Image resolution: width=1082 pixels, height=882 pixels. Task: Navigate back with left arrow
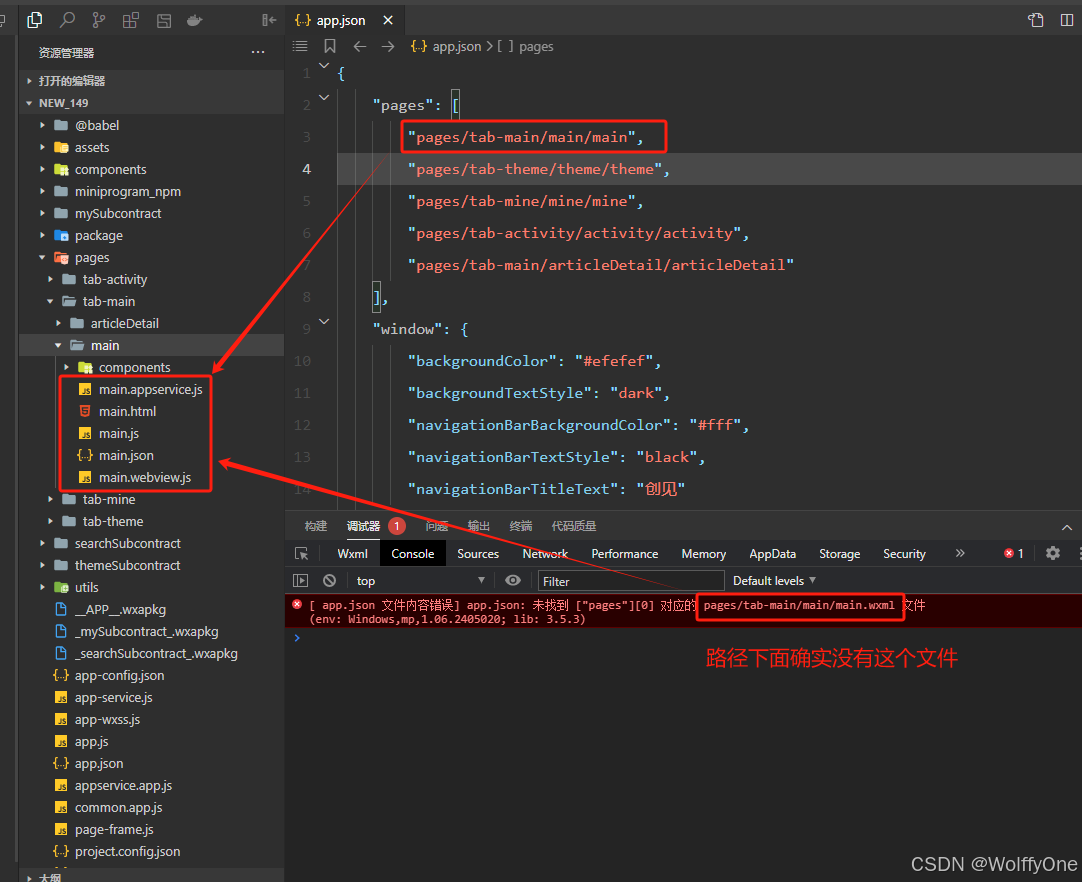click(x=360, y=46)
